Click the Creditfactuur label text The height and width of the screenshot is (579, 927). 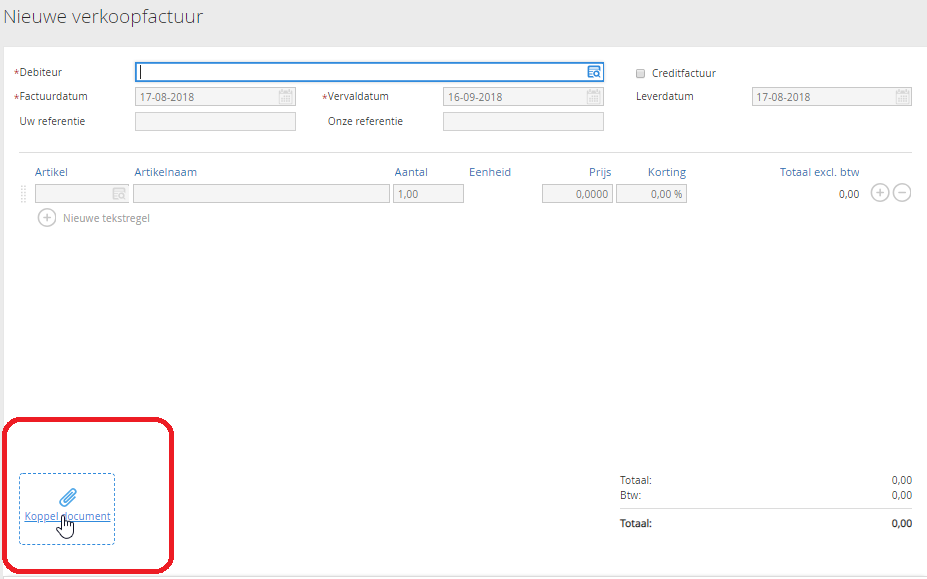click(684, 73)
